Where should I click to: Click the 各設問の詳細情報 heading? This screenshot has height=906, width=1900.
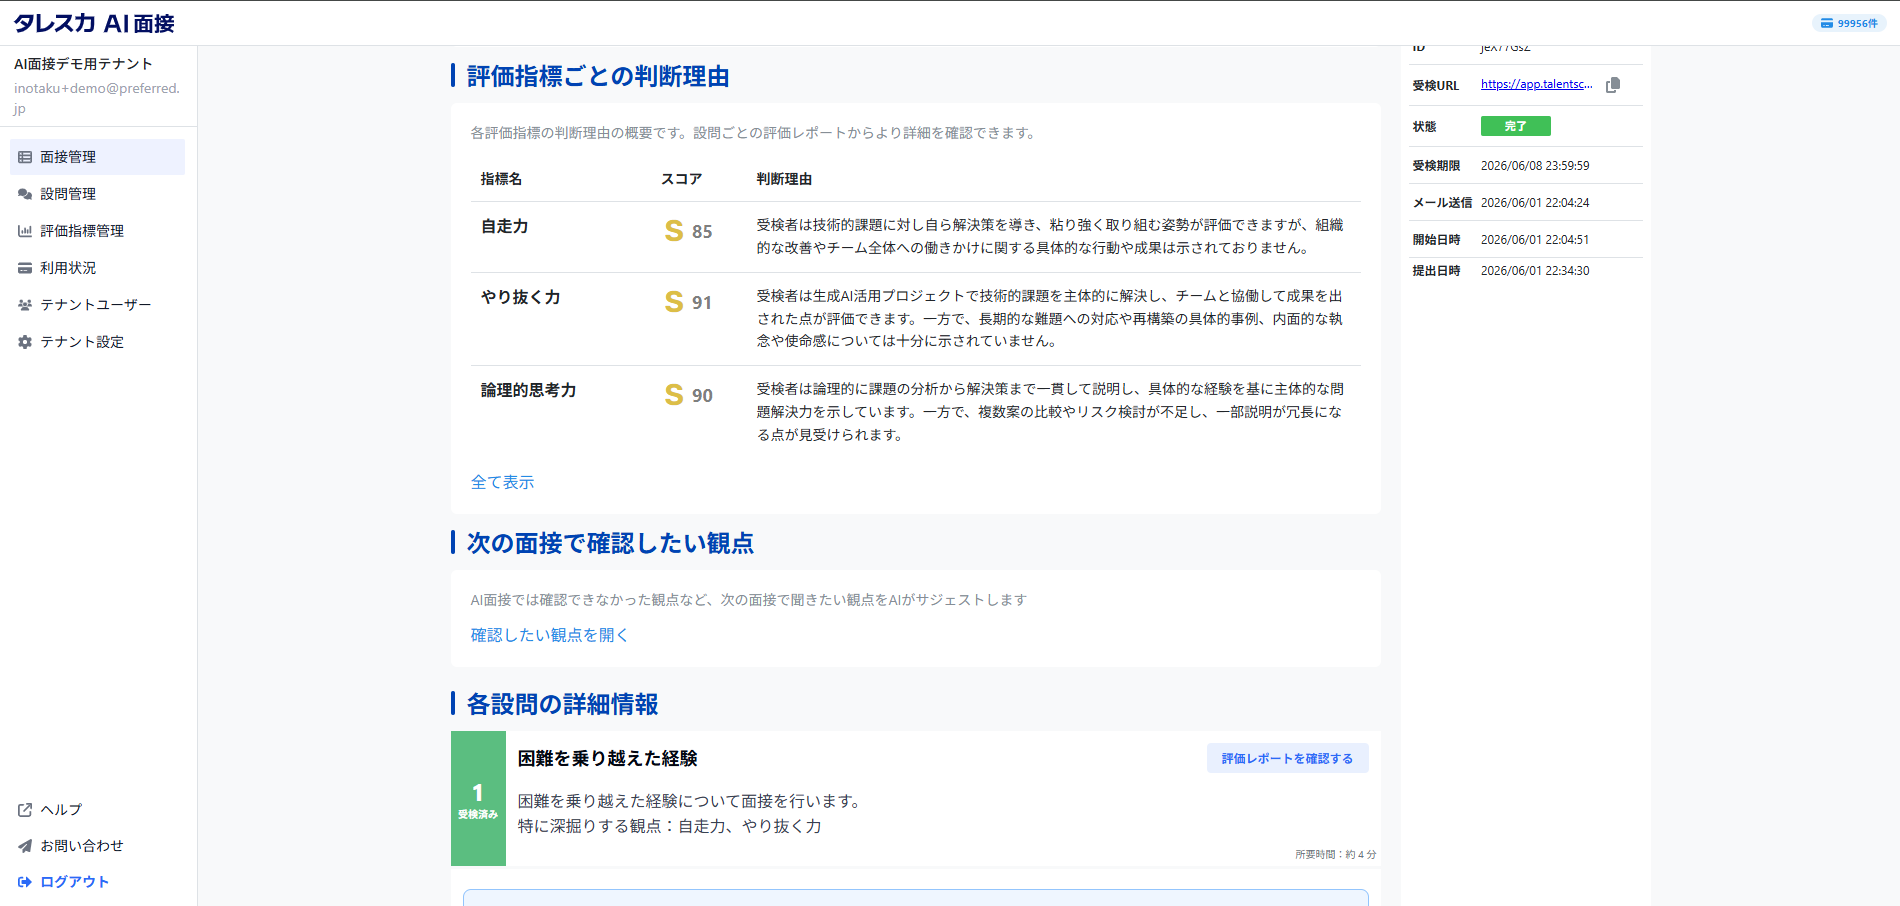[x=562, y=704]
